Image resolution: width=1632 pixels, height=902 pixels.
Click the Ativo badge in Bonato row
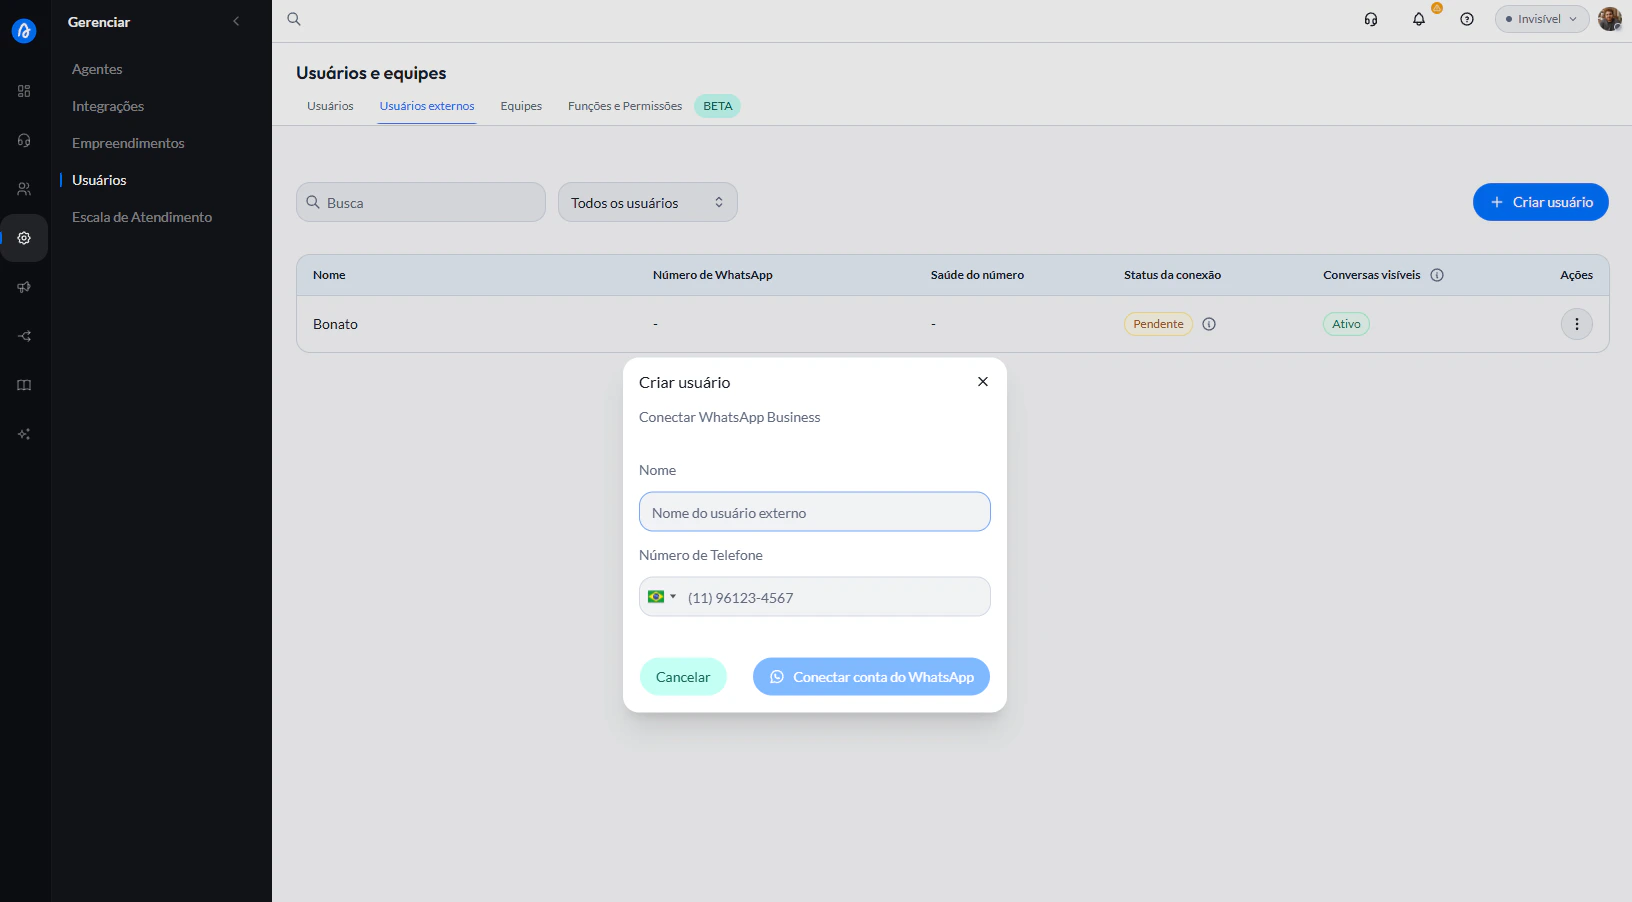1346,324
